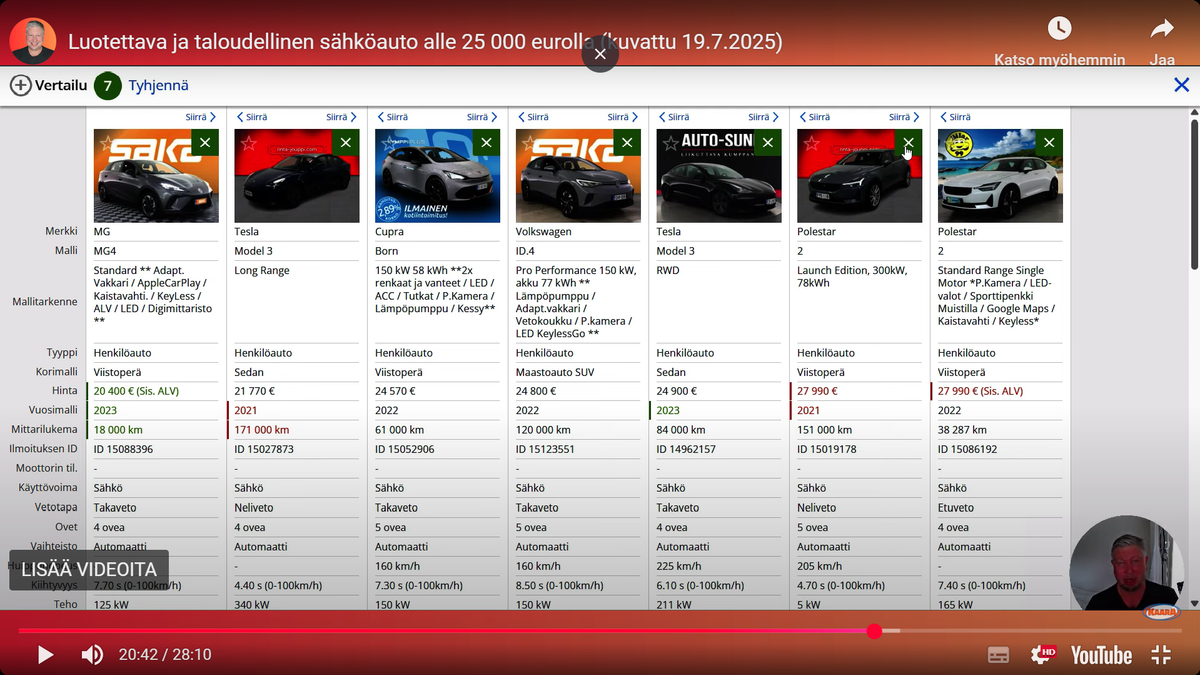Image resolution: width=1200 pixels, height=675 pixels.
Task: Toggle subtitles in the player
Action: tap(998, 655)
